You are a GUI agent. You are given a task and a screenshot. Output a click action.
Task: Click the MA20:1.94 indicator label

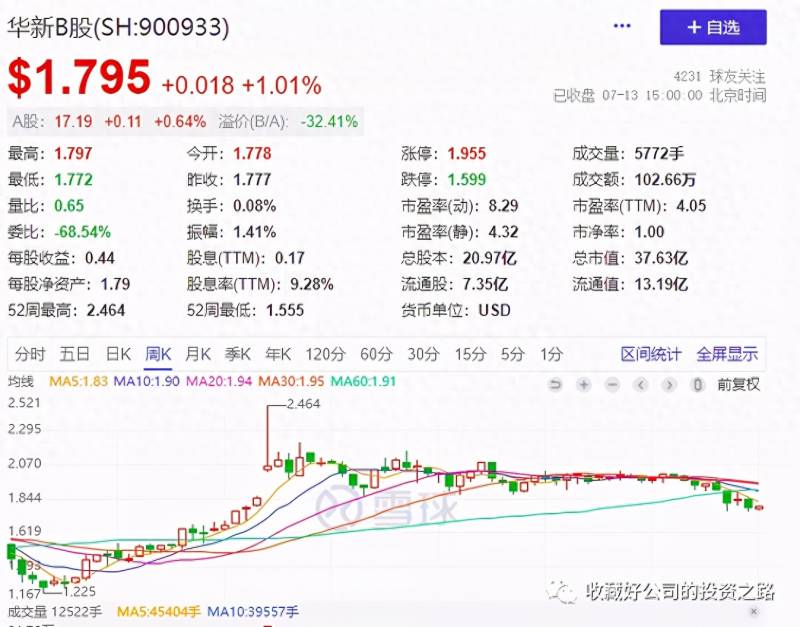(x=219, y=381)
